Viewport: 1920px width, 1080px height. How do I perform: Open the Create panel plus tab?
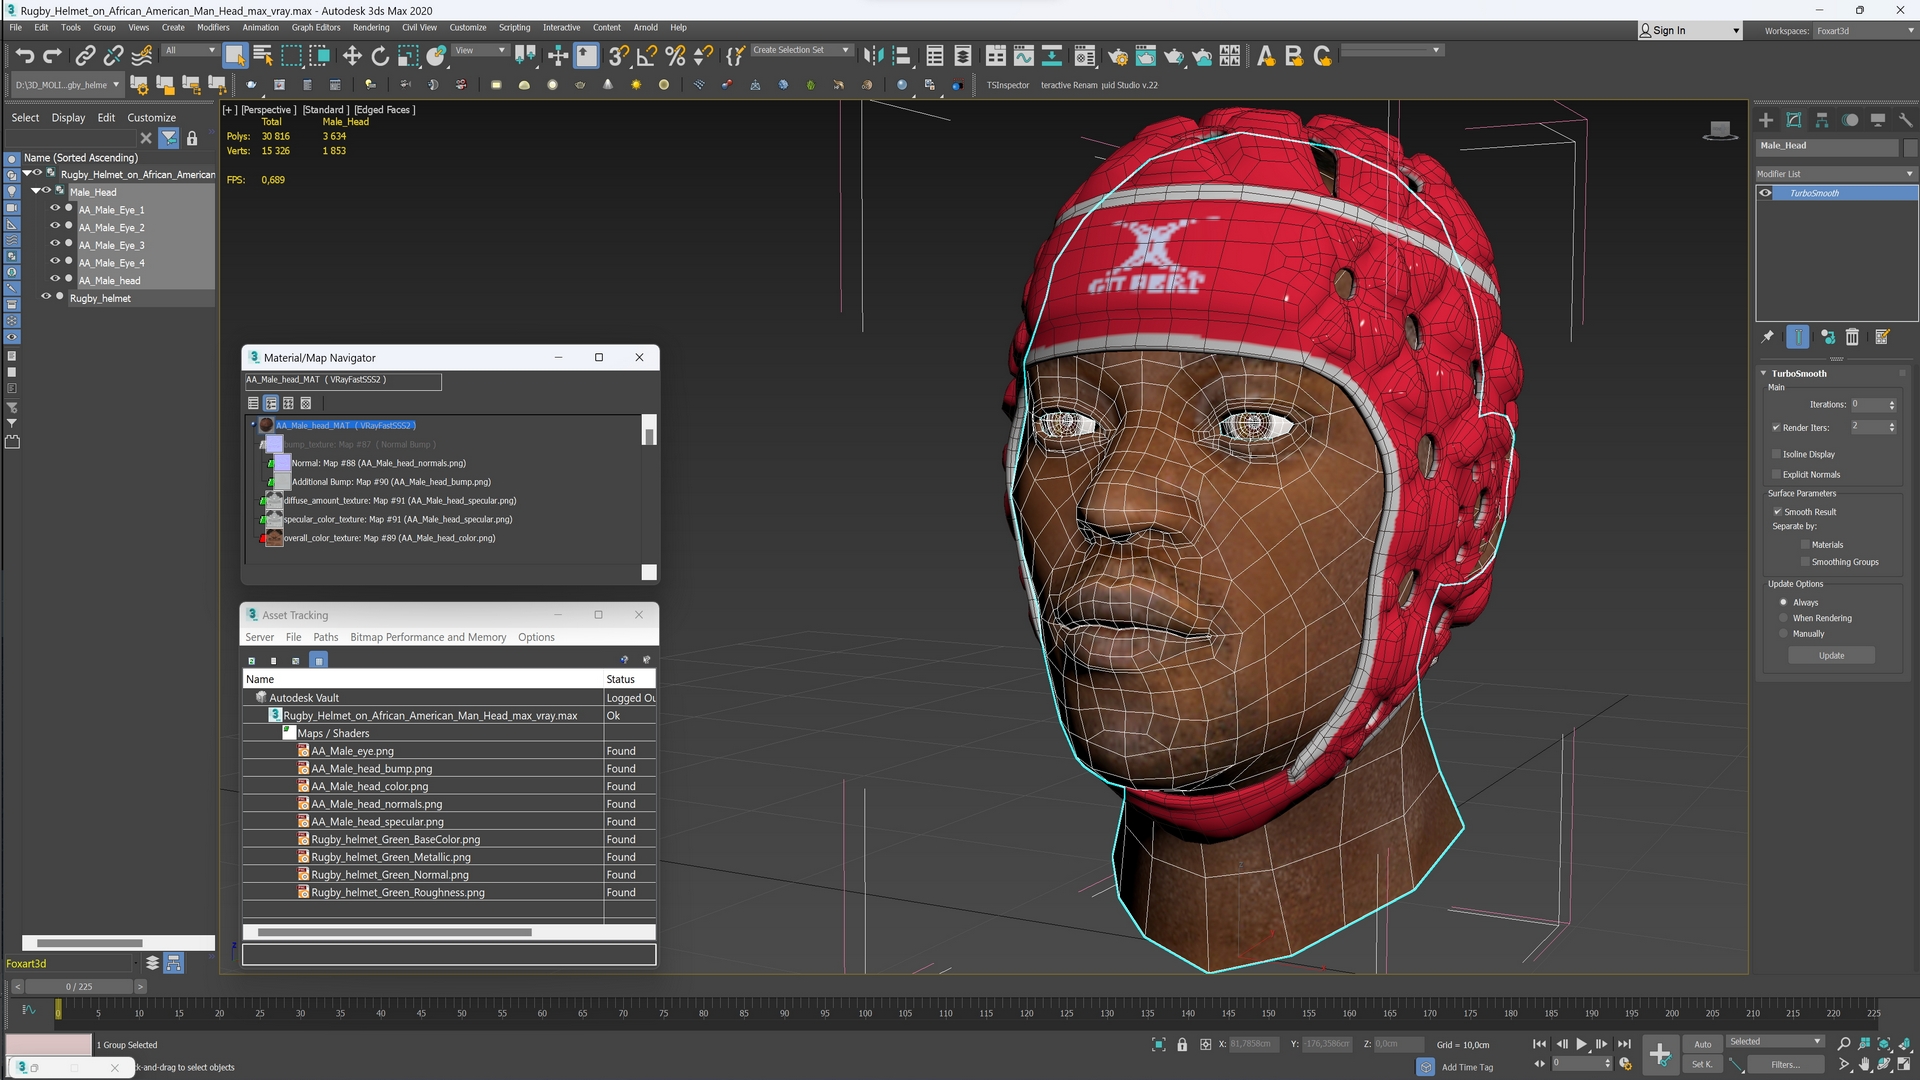[1766, 120]
